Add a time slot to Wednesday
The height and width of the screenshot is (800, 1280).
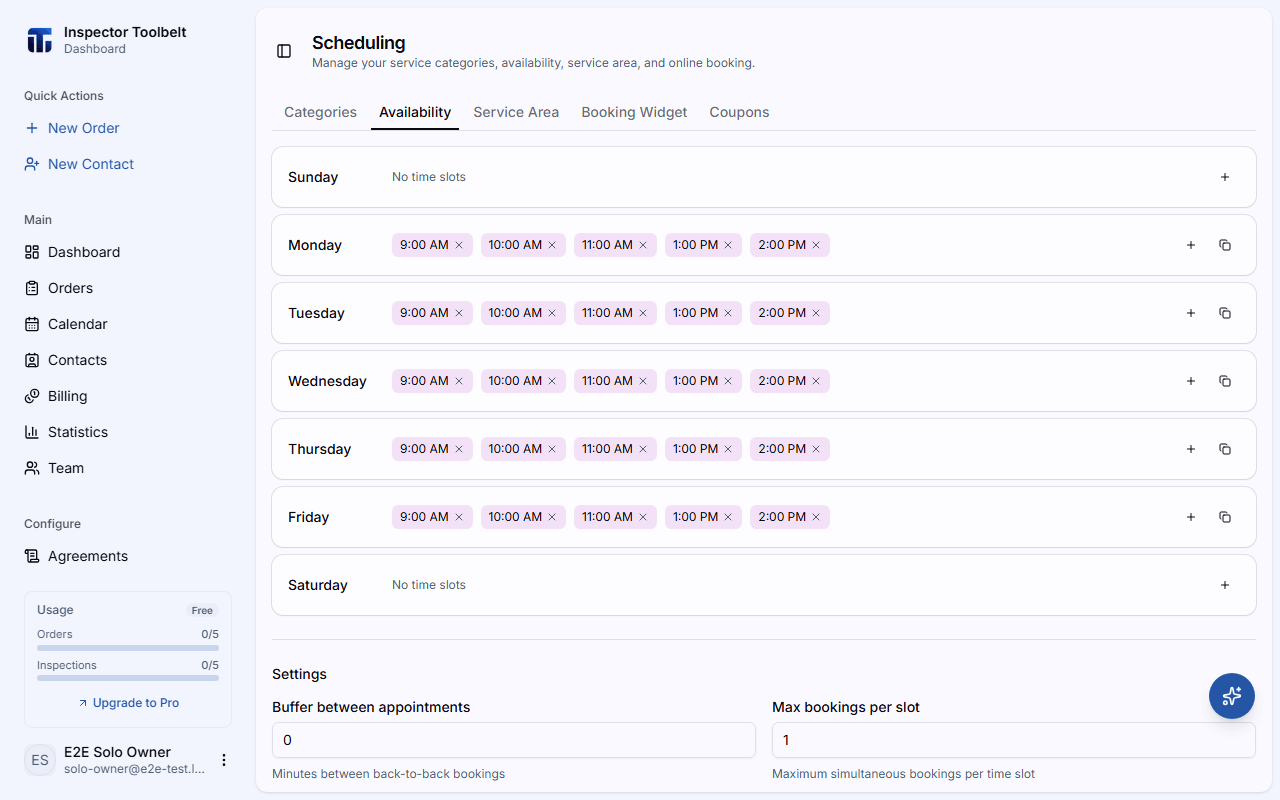click(1191, 381)
